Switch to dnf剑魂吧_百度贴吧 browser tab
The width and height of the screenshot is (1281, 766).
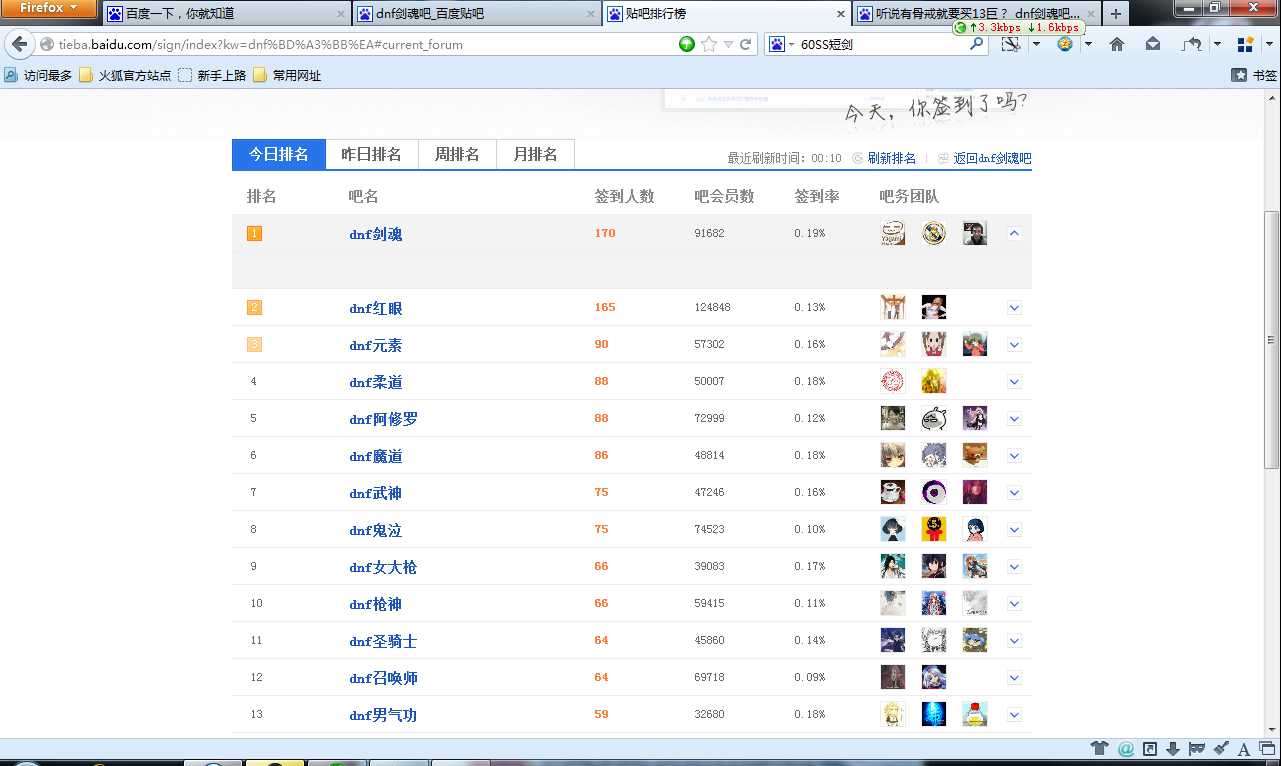click(476, 14)
